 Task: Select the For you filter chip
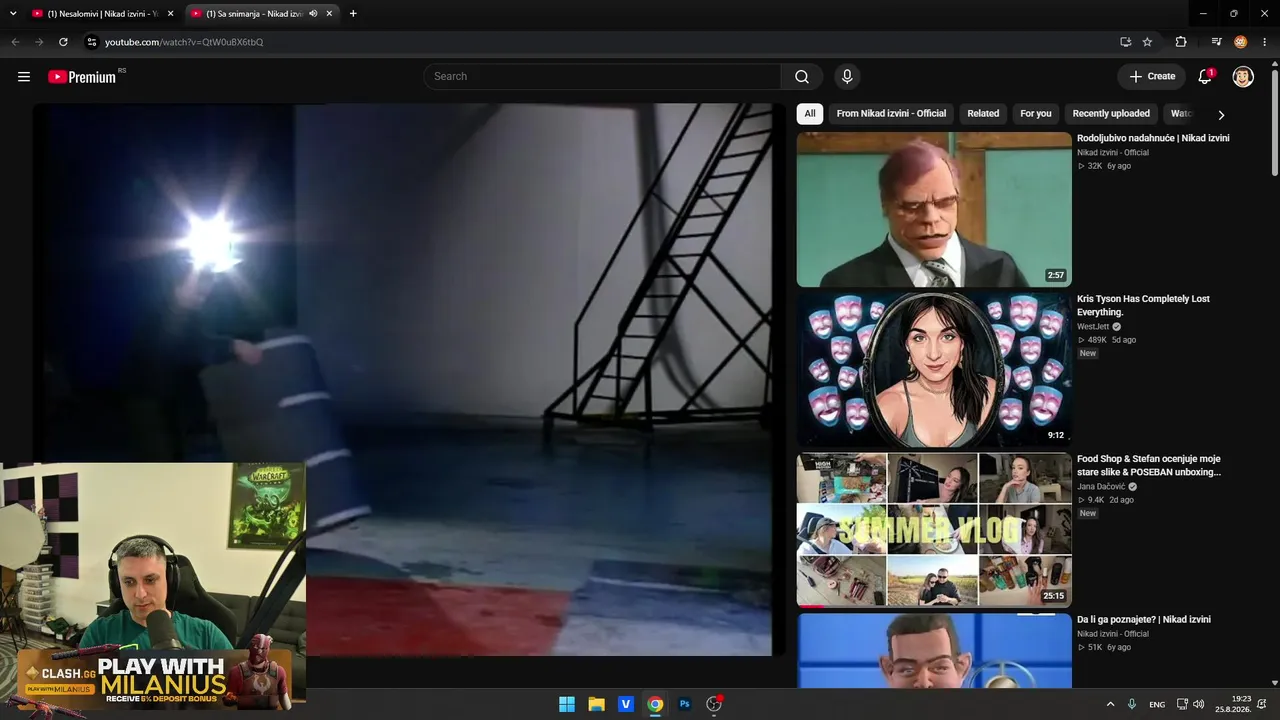[1036, 114]
